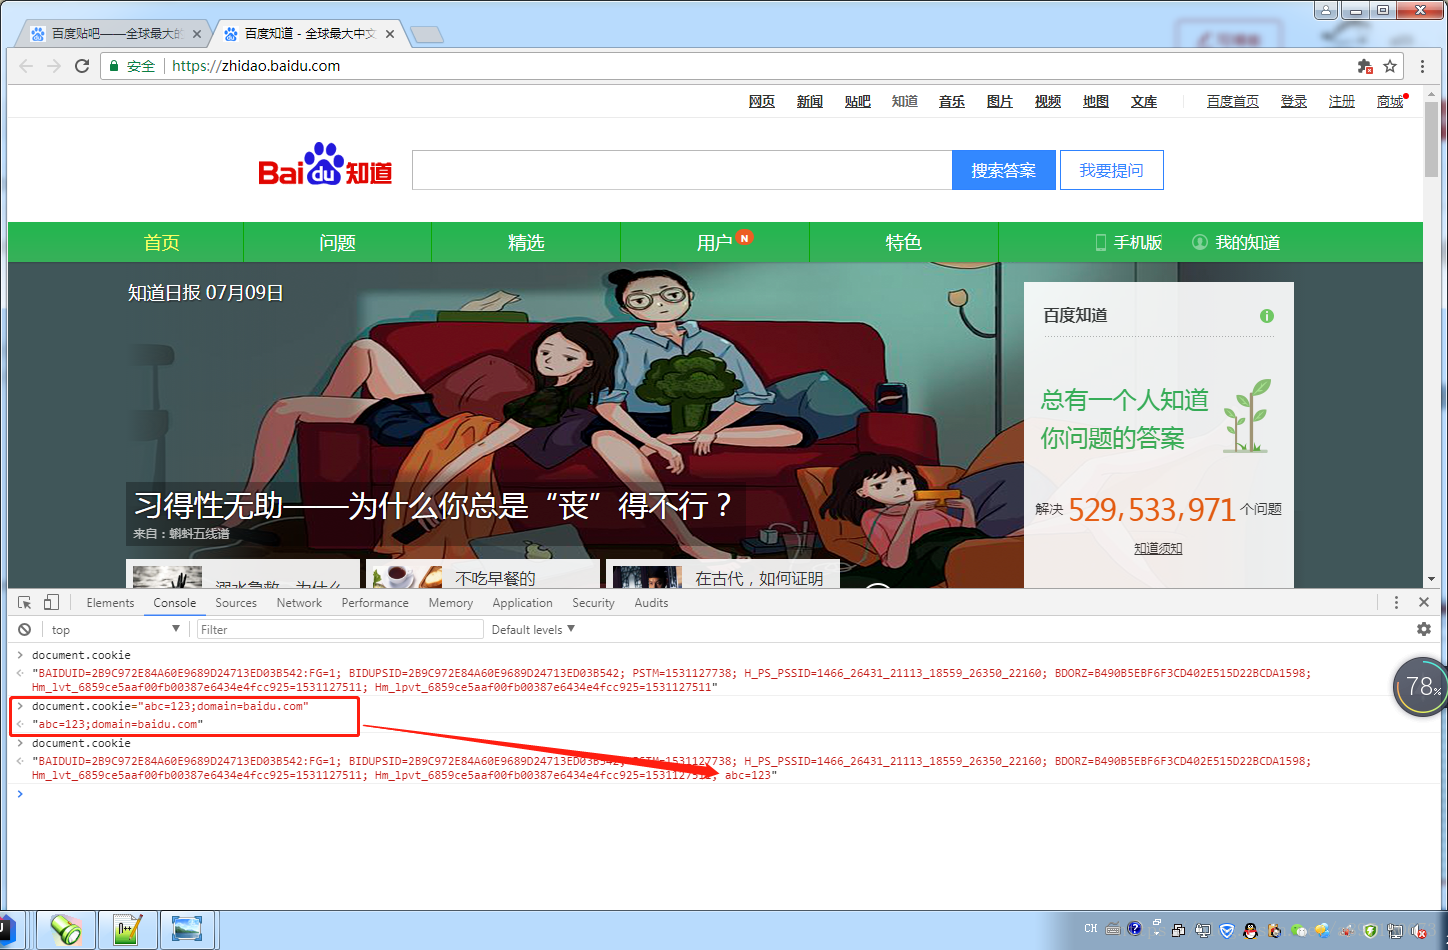
Task: Click the green lock secure icon
Action: tap(115, 66)
